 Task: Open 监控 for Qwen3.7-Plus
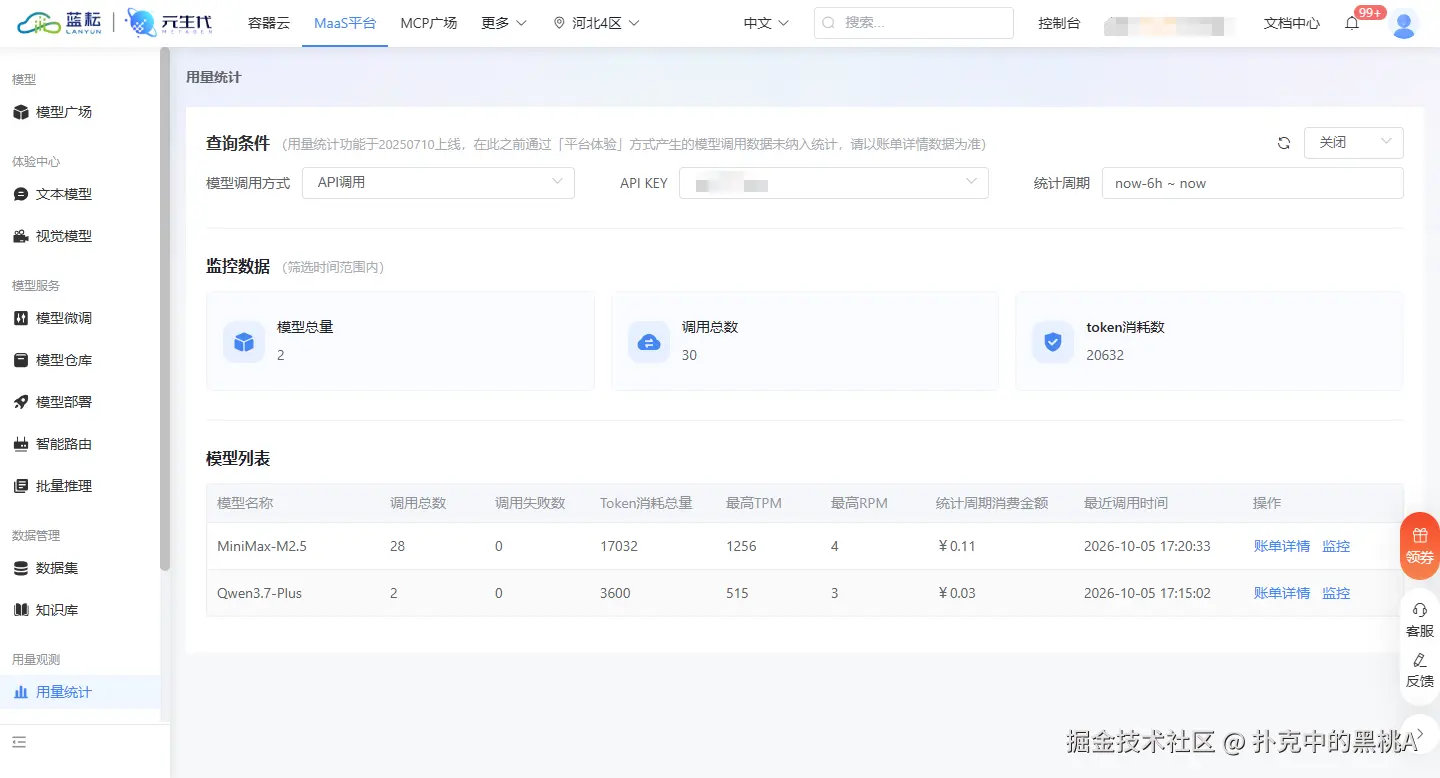pyautogui.click(x=1336, y=593)
